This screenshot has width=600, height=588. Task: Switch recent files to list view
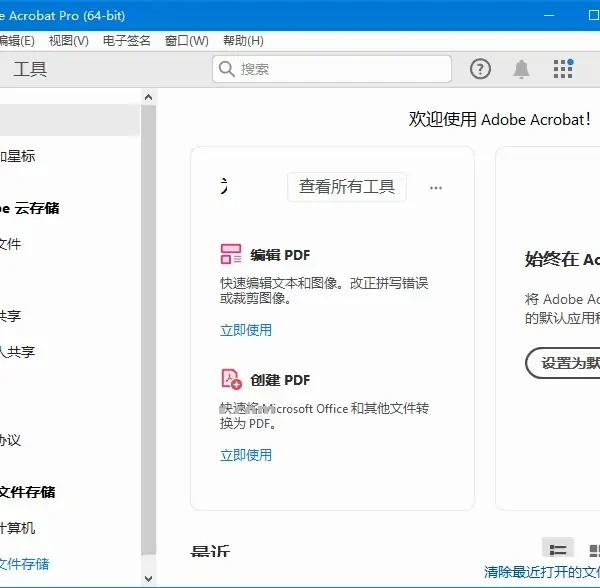click(x=558, y=549)
